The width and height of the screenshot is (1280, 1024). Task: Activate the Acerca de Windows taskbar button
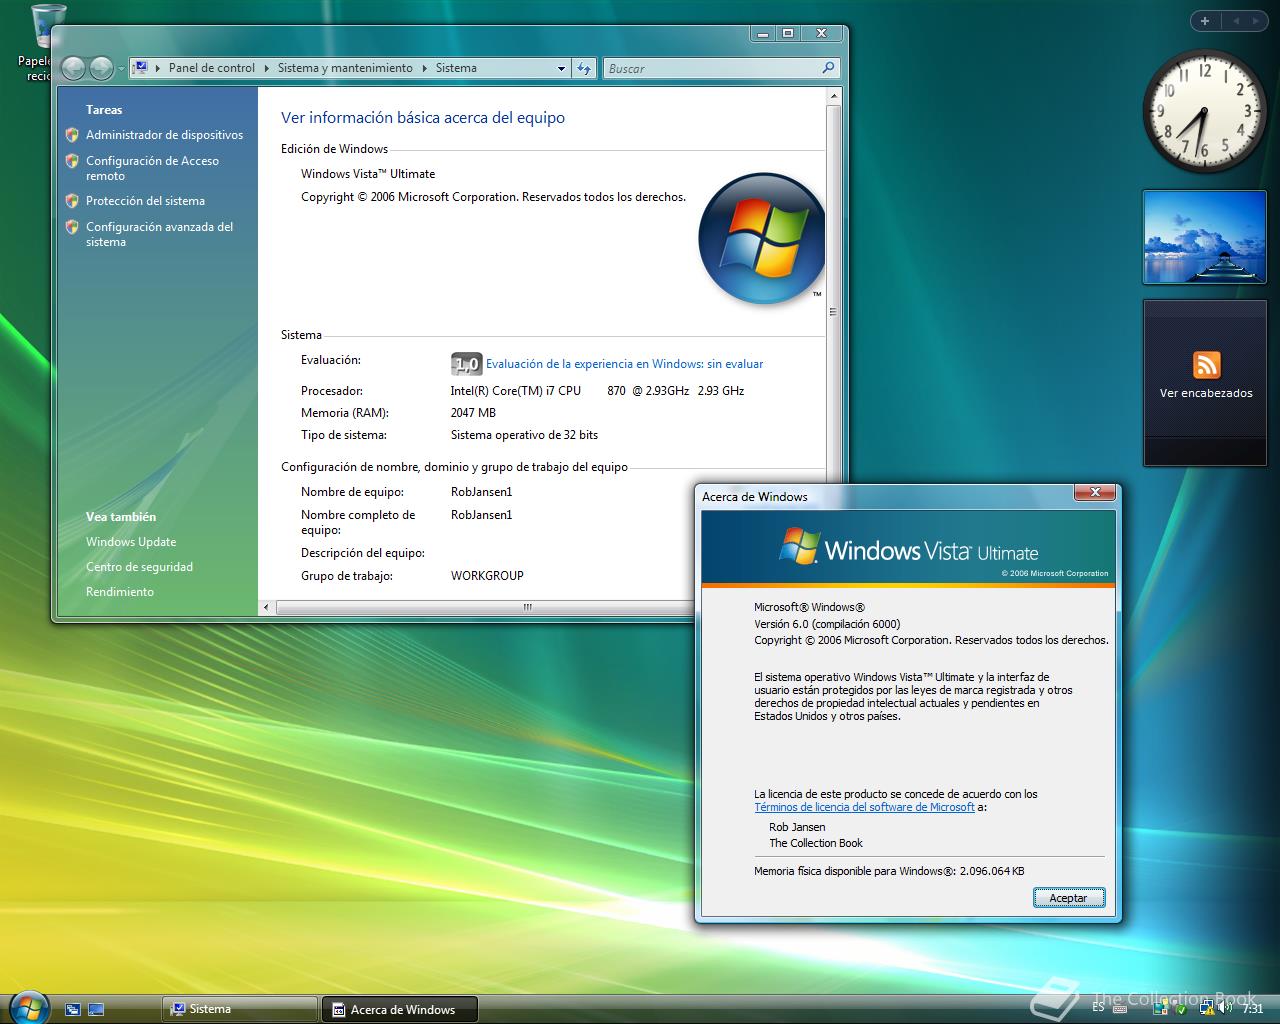[400, 1009]
